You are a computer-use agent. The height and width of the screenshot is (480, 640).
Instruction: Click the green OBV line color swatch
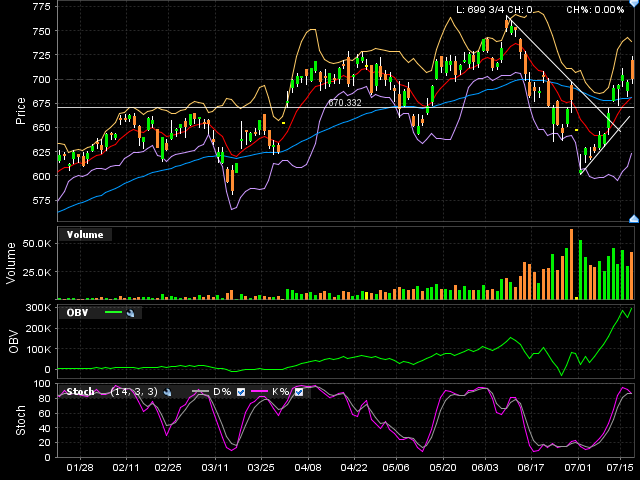(114, 313)
